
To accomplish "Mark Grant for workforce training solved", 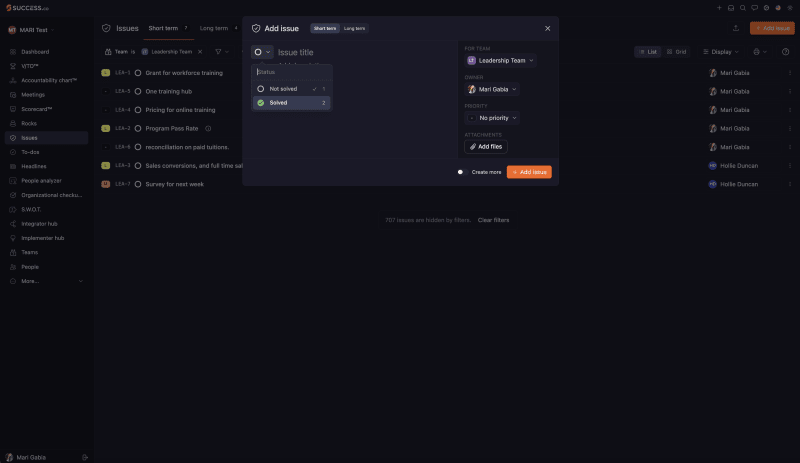I will click(138, 73).
